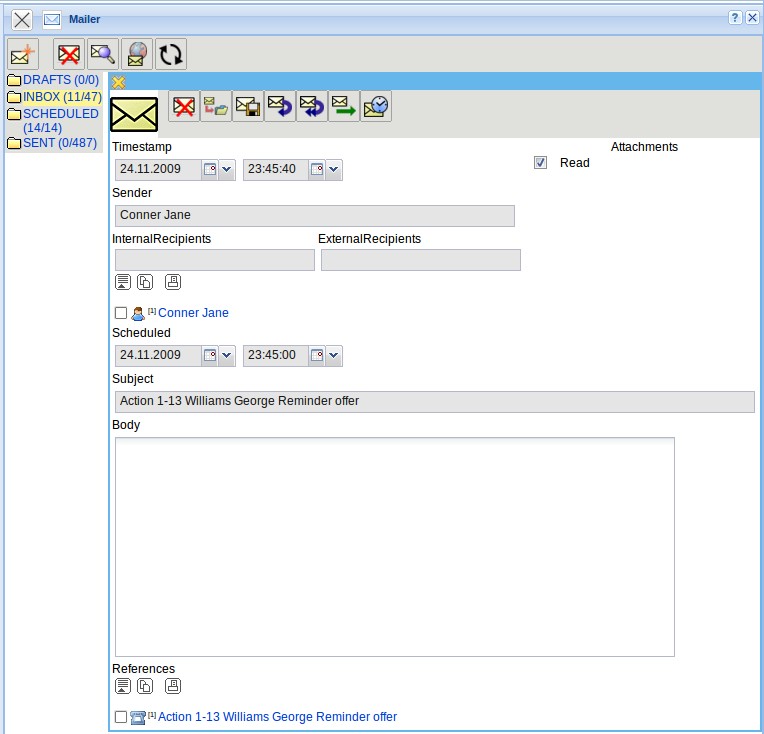Click the new mail compose icon
Screen dimensions: 764x734
pyautogui.click(x=22, y=54)
